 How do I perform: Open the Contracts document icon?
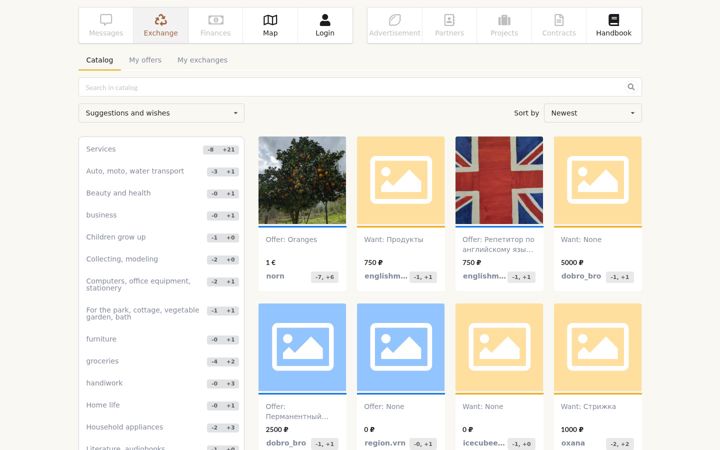[559, 20]
